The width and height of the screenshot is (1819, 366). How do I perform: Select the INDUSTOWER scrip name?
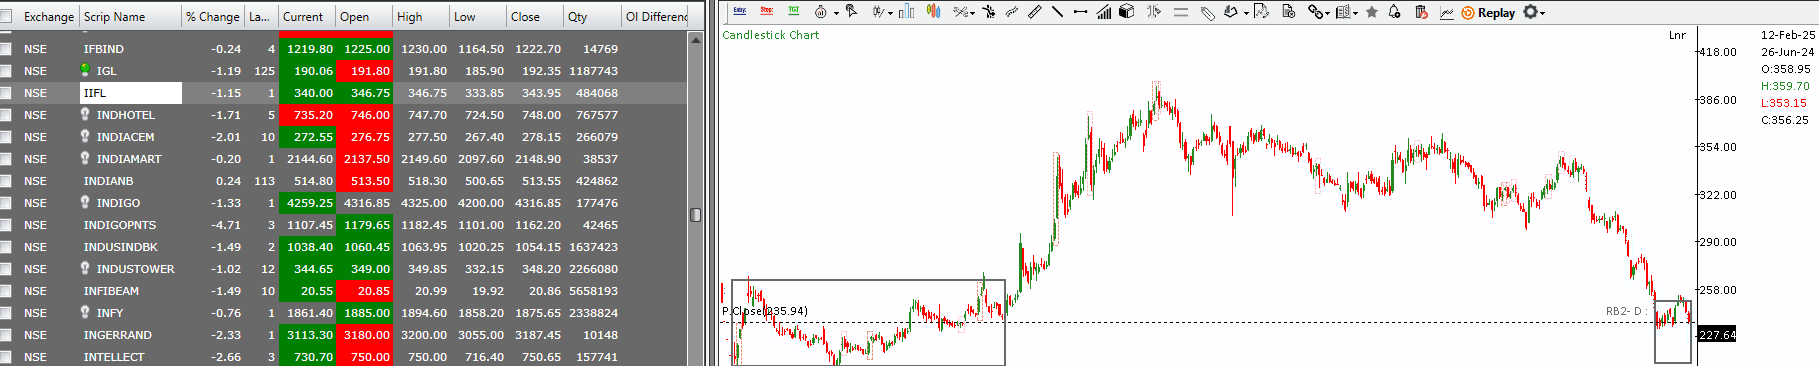pyautogui.click(x=135, y=269)
